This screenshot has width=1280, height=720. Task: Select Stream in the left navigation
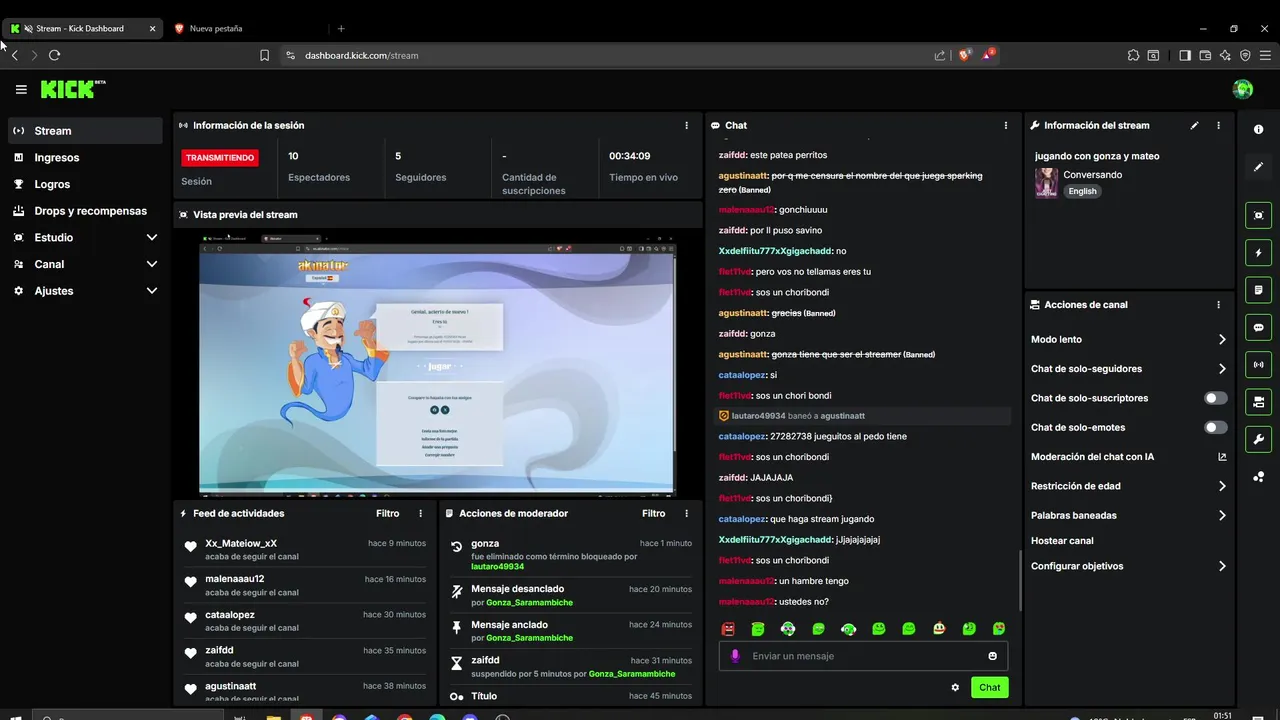click(x=85, y=131)
